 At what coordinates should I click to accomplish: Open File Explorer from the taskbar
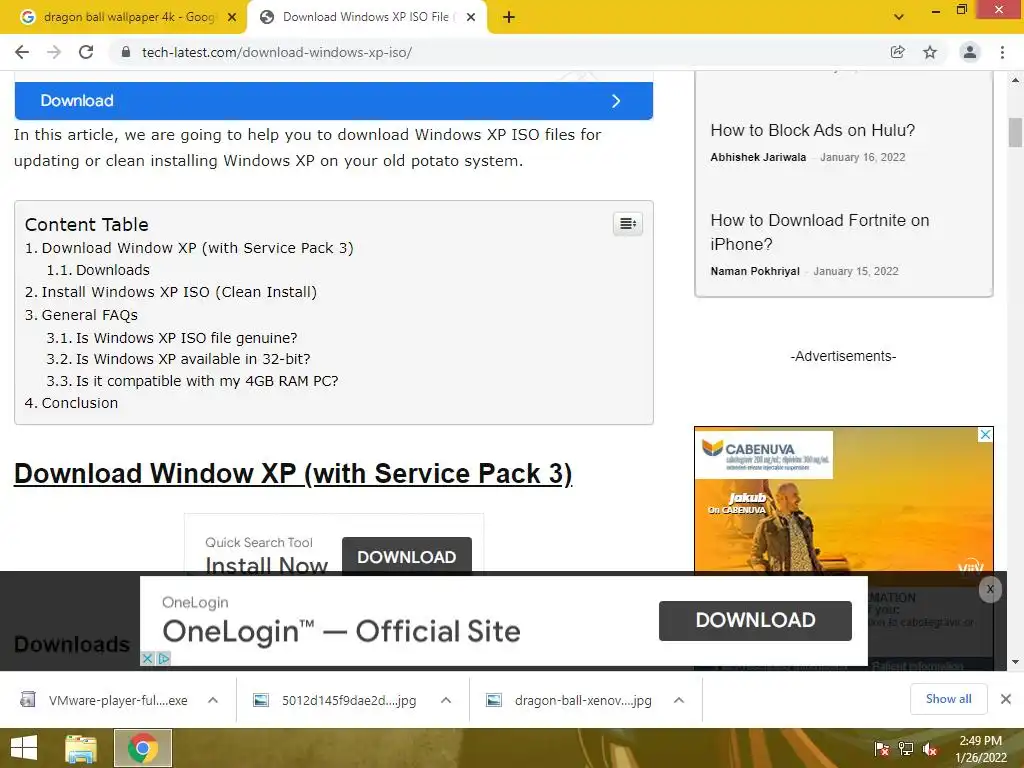(80, 748)
